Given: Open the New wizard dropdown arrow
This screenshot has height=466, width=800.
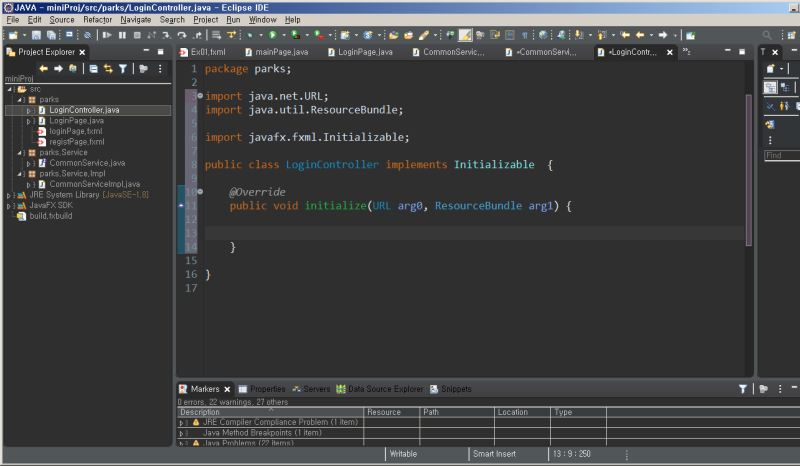Looking at the screenshot, I should (x=24, y=35).
